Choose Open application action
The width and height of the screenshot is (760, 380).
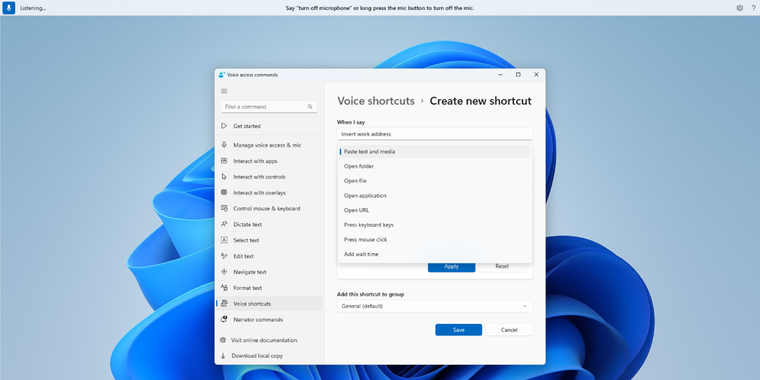click(435, 196)
